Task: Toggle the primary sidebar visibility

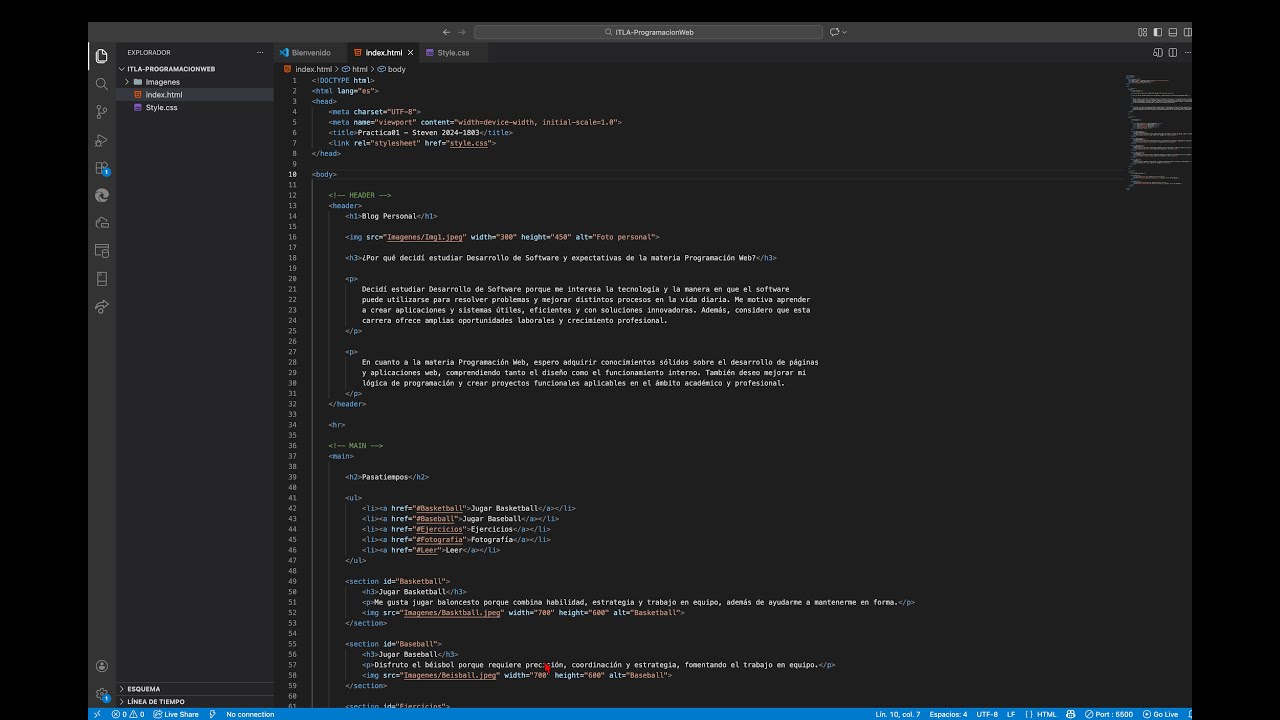Action: tap(1158, 32)
